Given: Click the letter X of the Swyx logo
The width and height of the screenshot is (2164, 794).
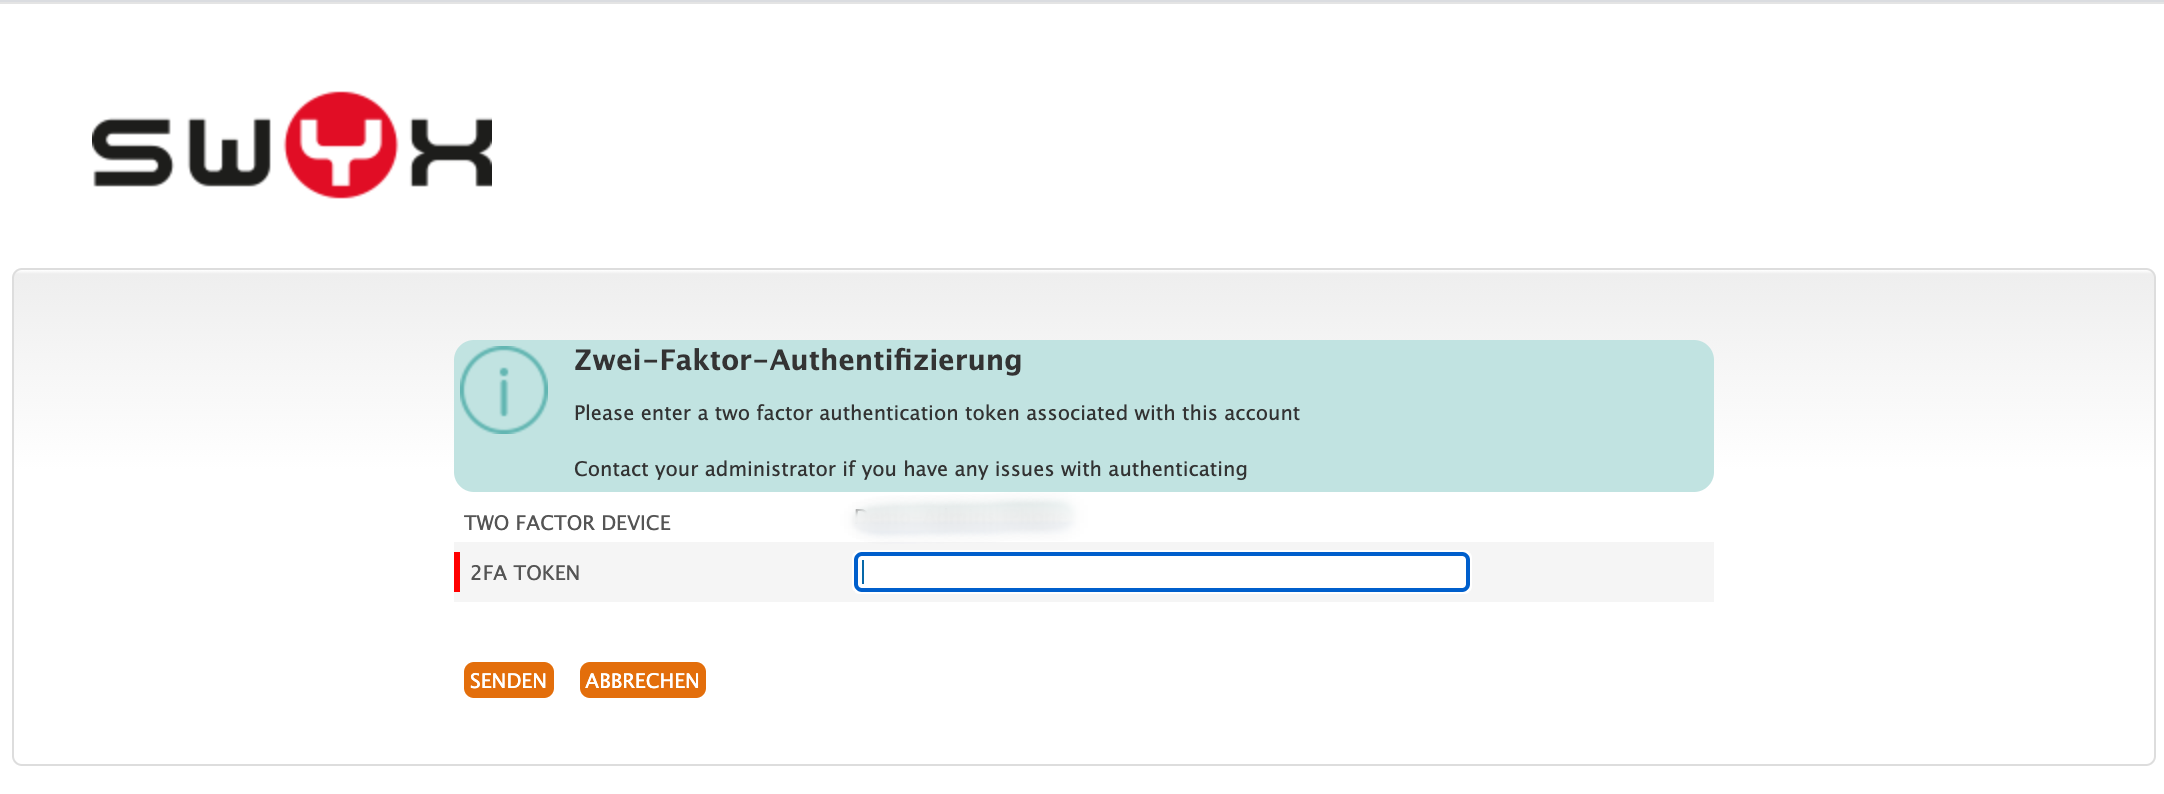Looking at the screenshot, I should click(x=452, y=152).
